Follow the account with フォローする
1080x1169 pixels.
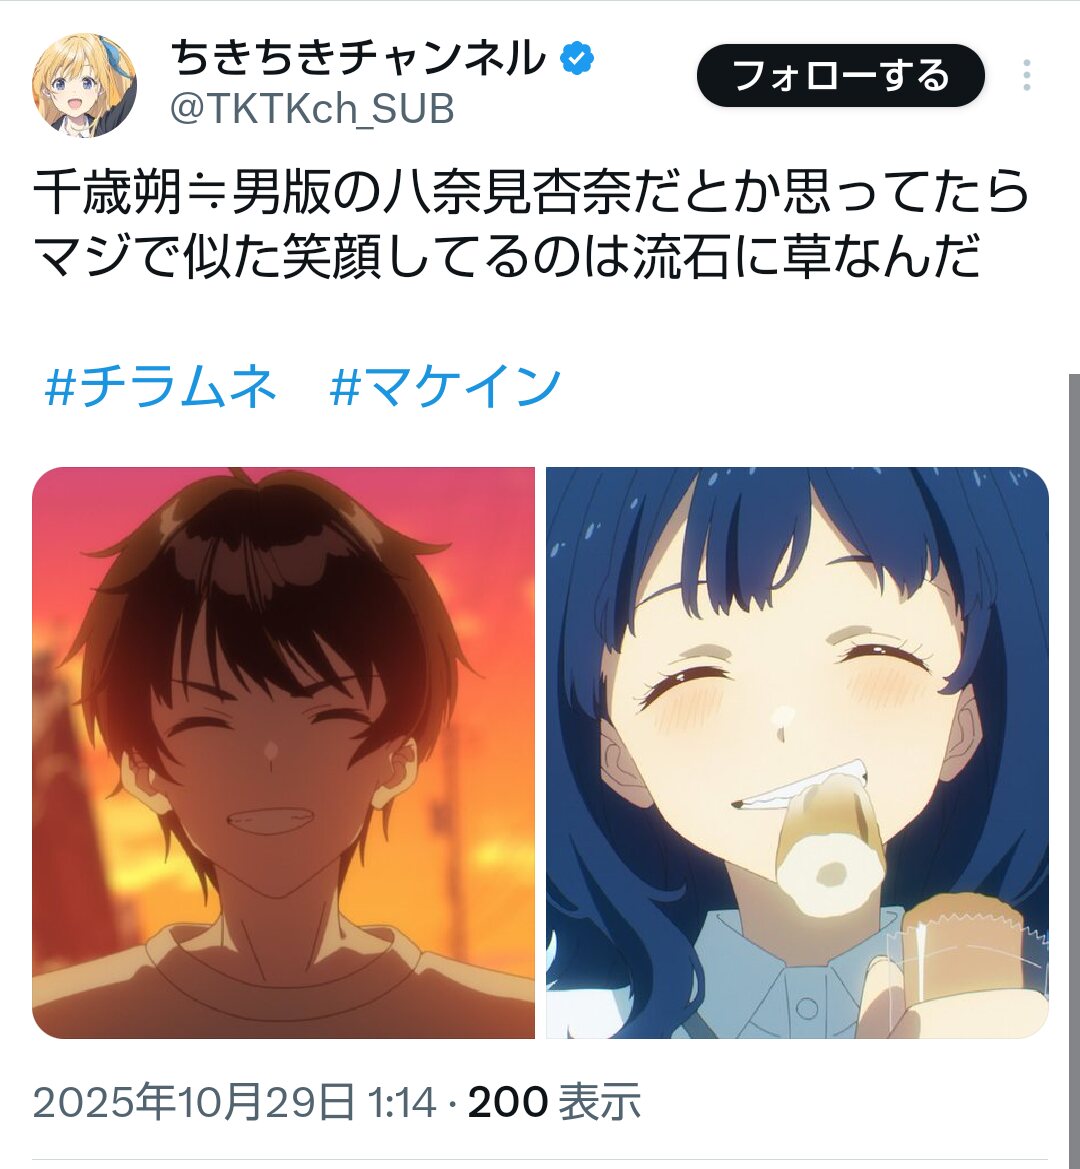pyautogui.click(x=841, y=75)
